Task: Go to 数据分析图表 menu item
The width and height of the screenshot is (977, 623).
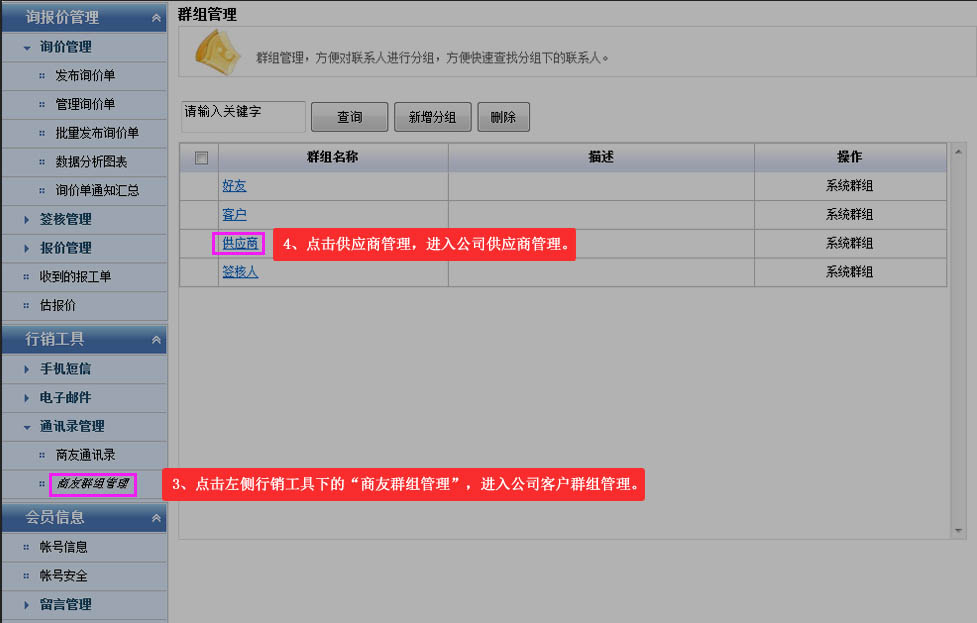Action: click(x=91, y=162)
